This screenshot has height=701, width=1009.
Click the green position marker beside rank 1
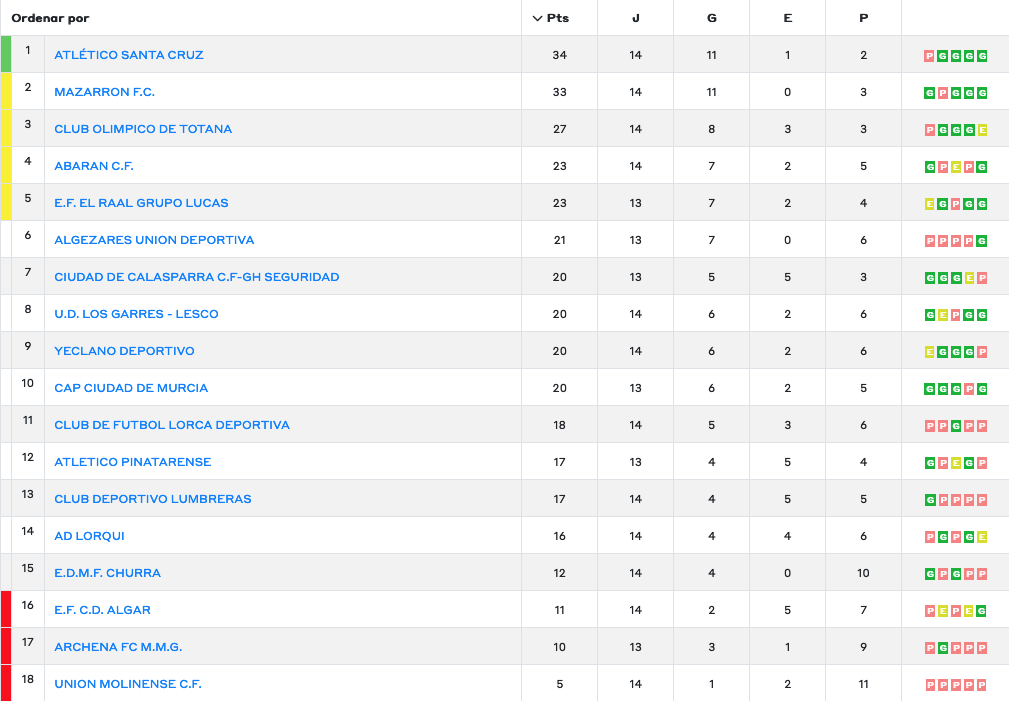pos(6,54)
